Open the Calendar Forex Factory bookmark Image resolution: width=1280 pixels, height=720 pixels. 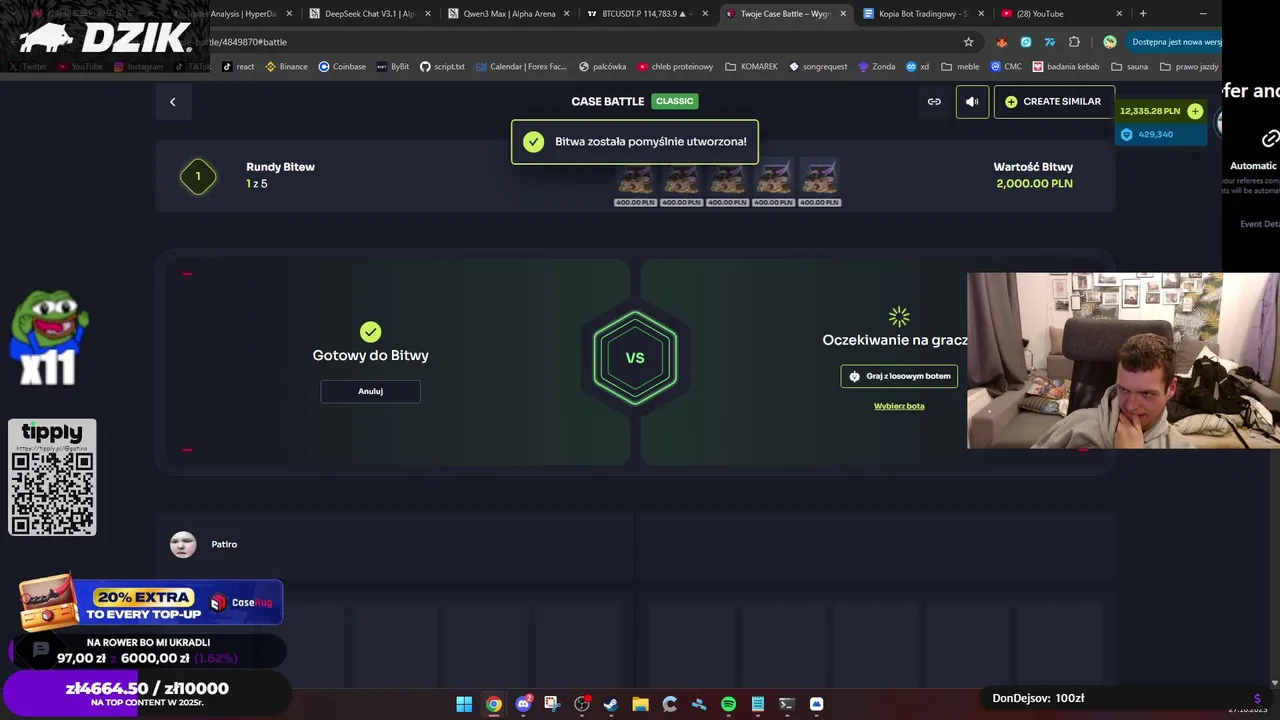pyautogui.click(x=521, y=67)
